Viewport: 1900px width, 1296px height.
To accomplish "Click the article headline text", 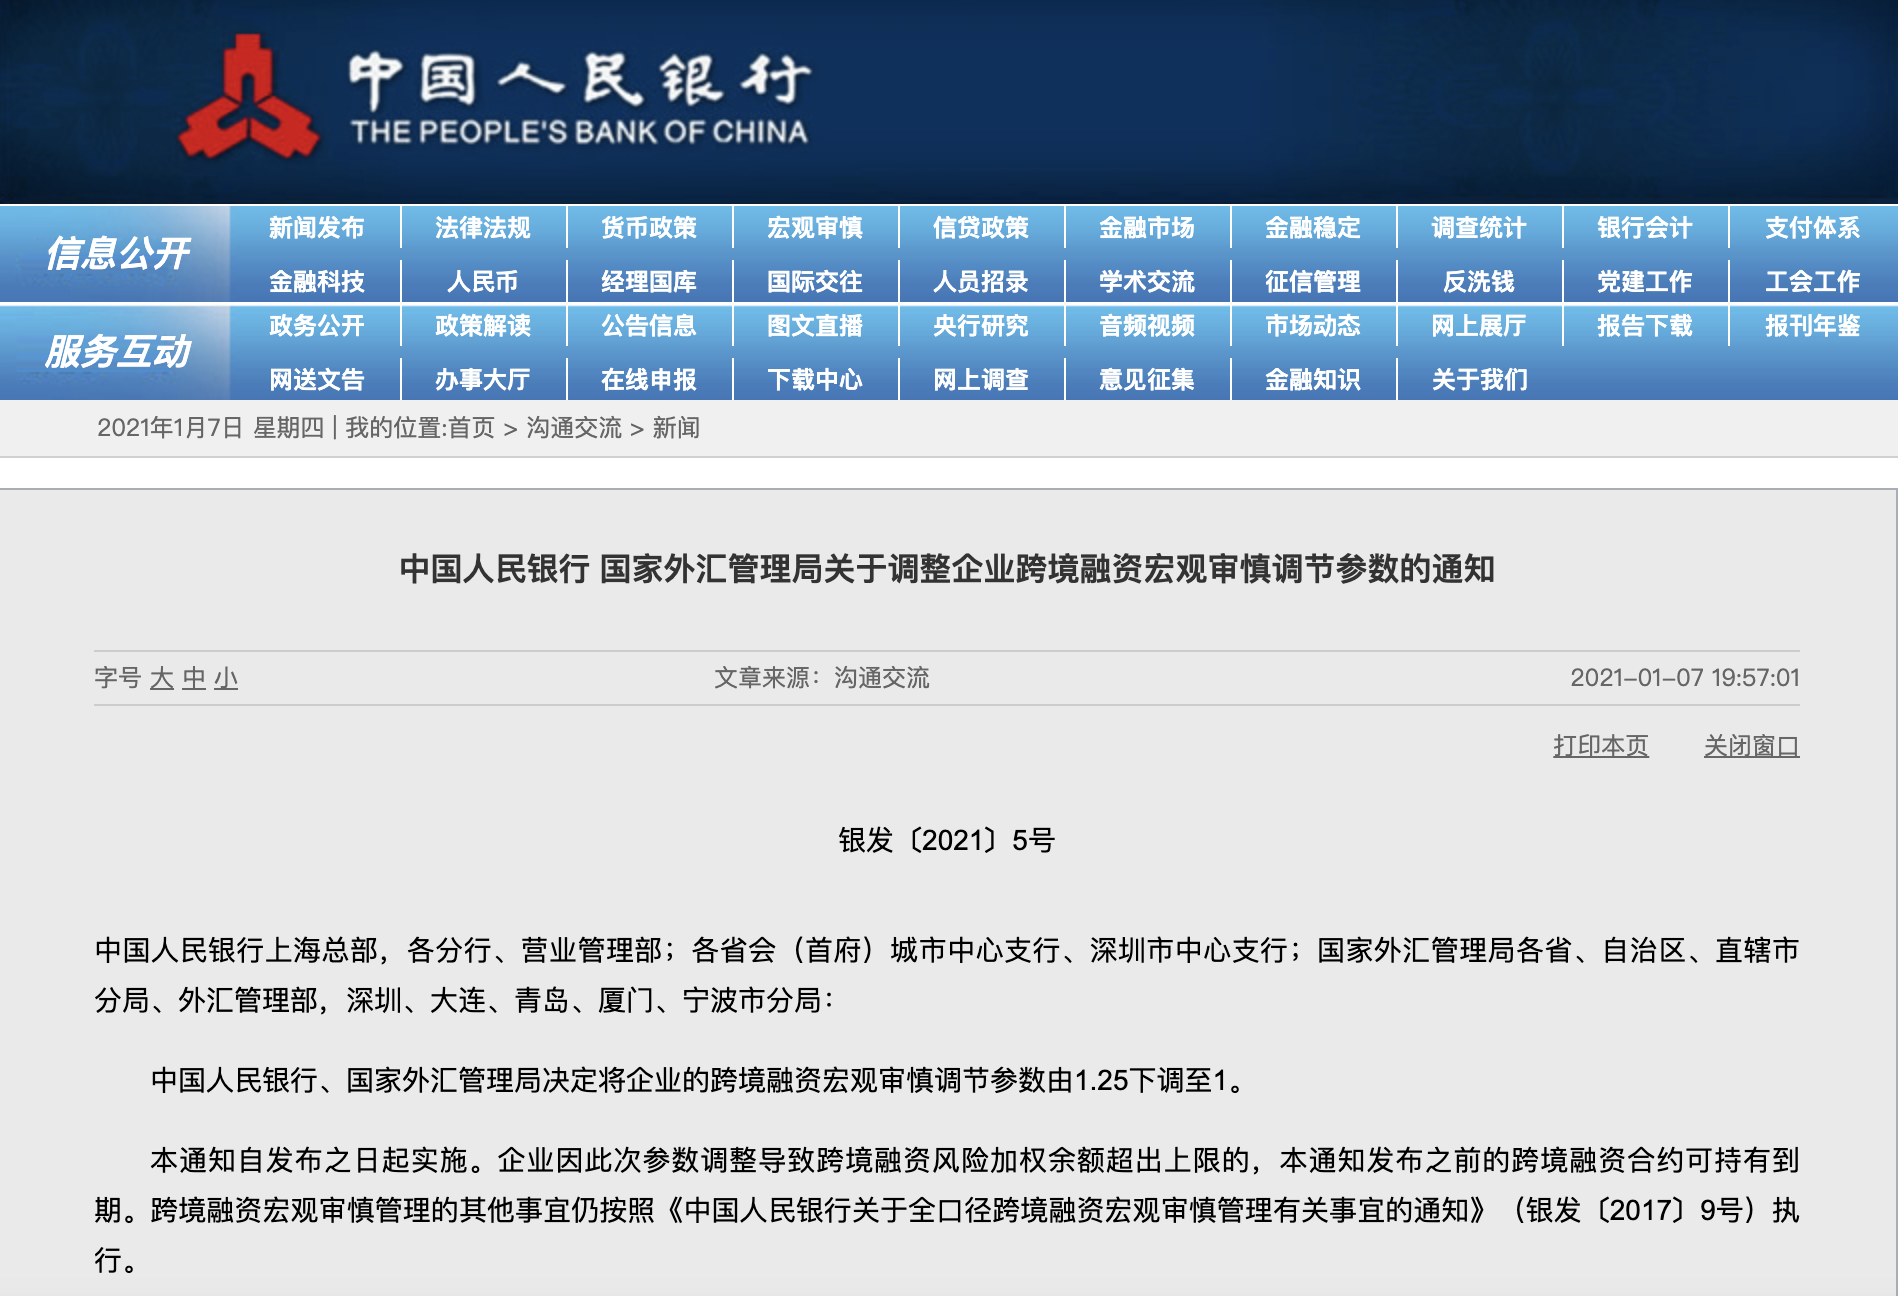I will (x=947, y=569).
